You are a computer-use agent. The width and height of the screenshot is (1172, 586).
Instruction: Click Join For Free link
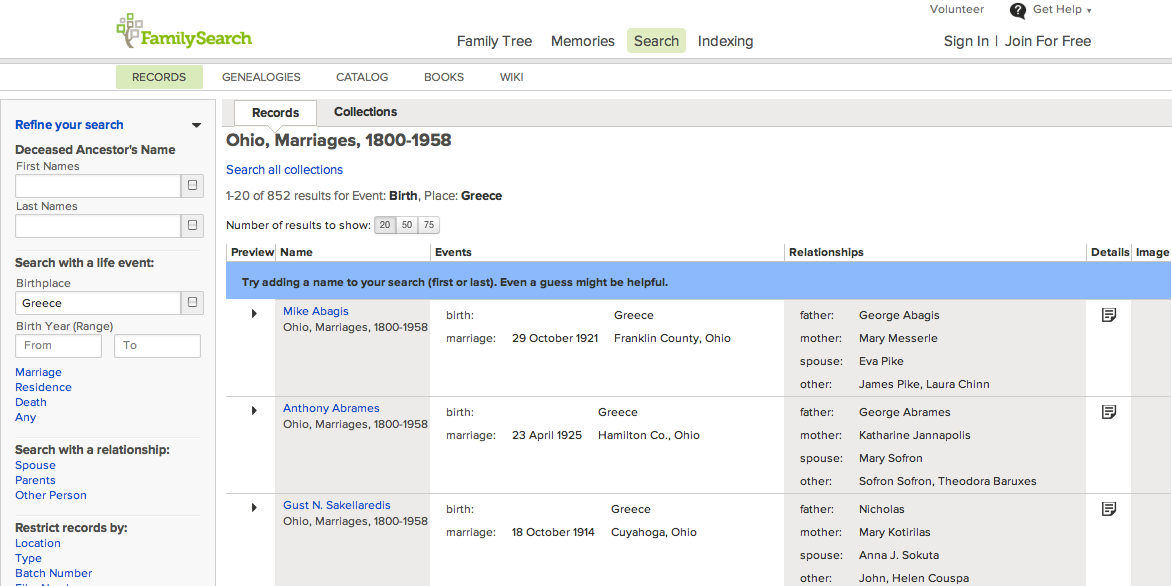(1047, 41)
